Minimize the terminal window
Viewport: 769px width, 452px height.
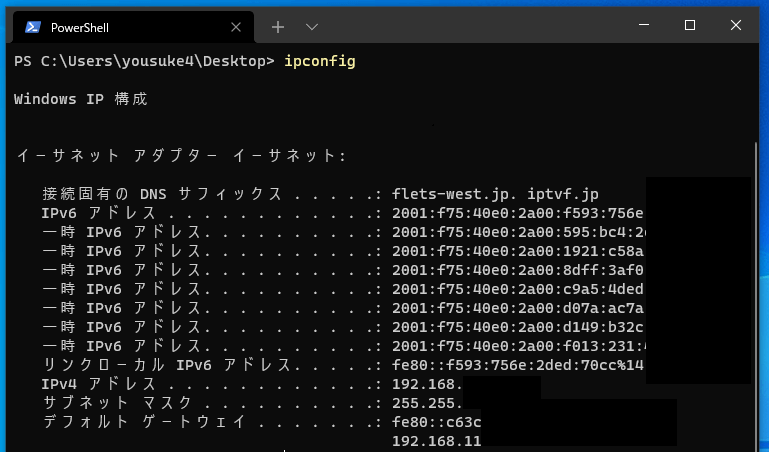644,25
